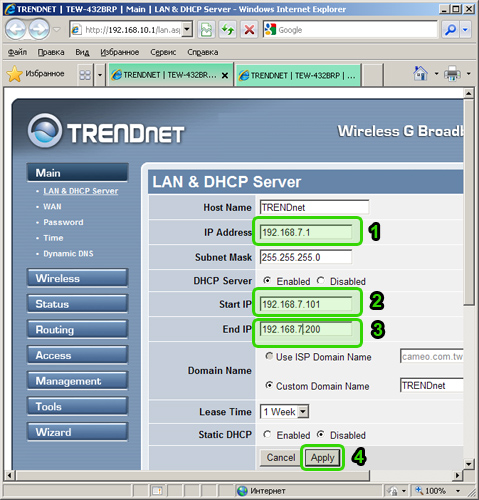Open the WAN settings link
Viewport: 479px width, 500px height.
52,207
